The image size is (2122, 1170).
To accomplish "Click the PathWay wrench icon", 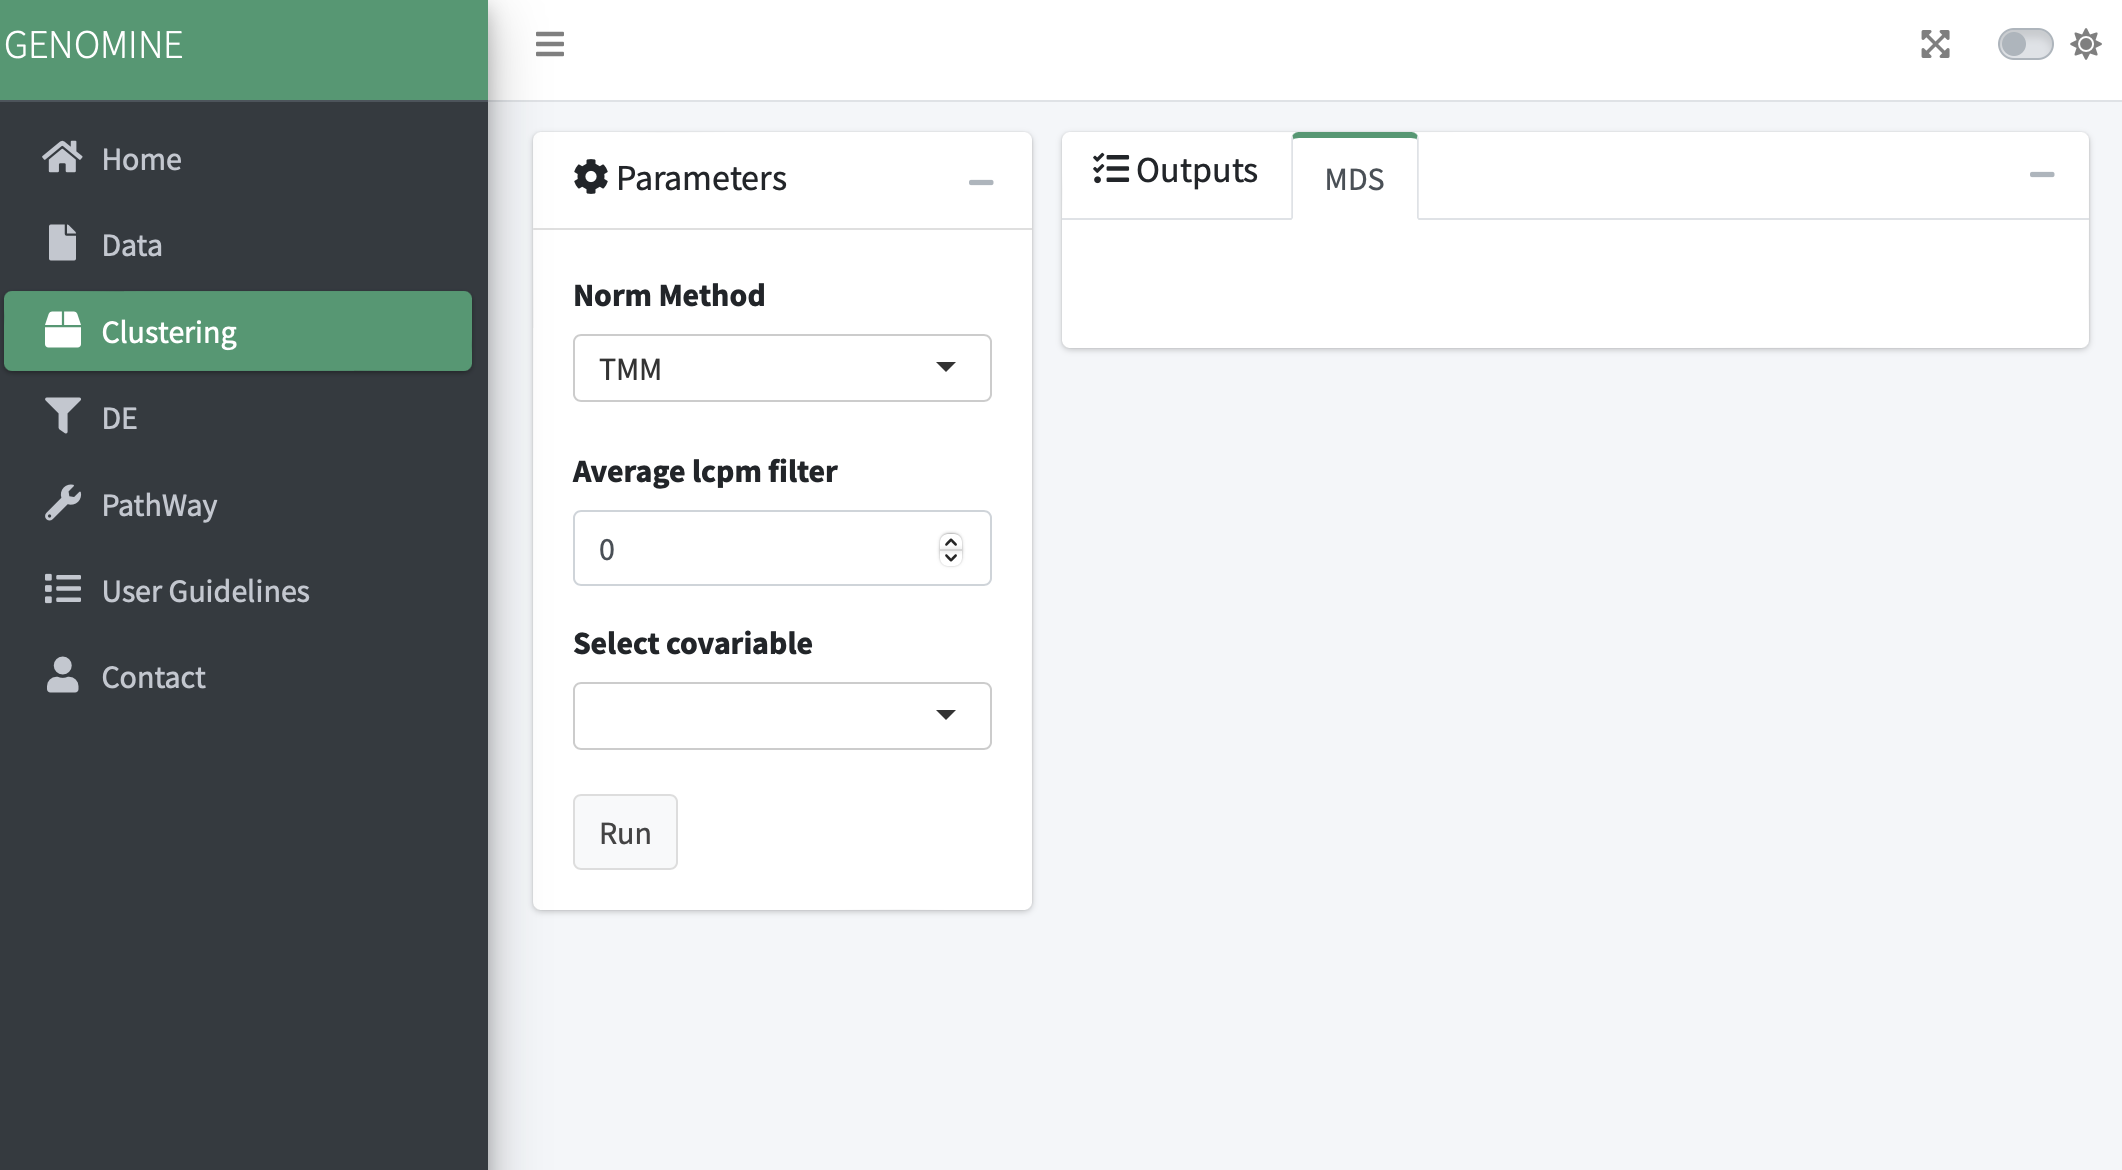I will point(63,503).
